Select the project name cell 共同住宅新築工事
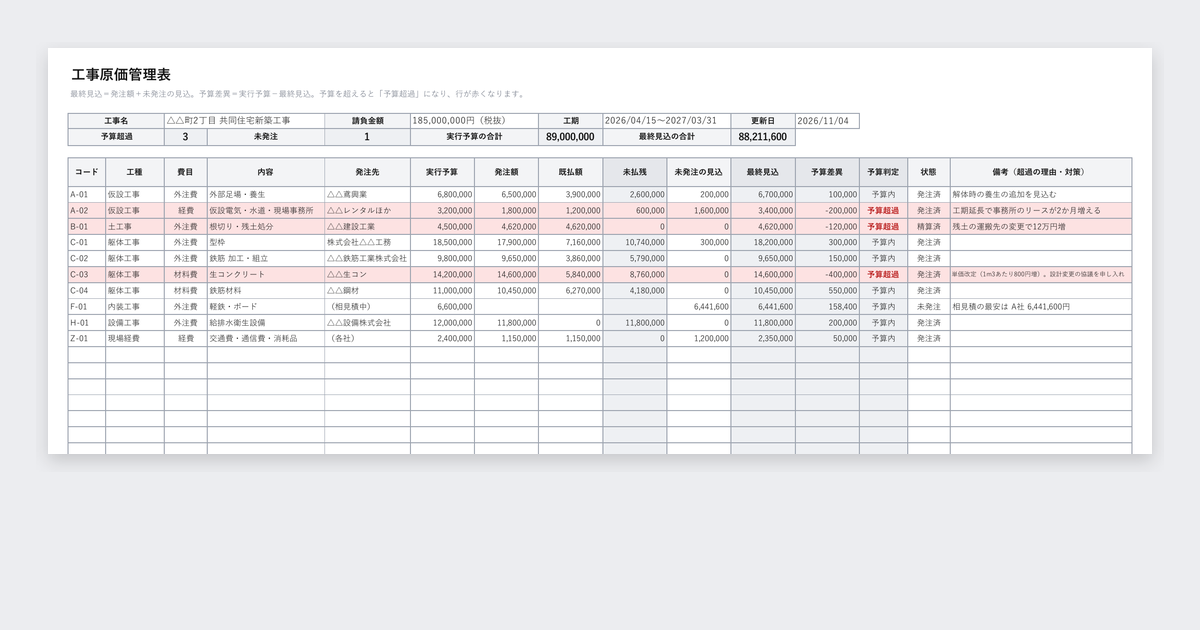The width and height of the screenshot is (1200, 630). (x=244, y=121)
